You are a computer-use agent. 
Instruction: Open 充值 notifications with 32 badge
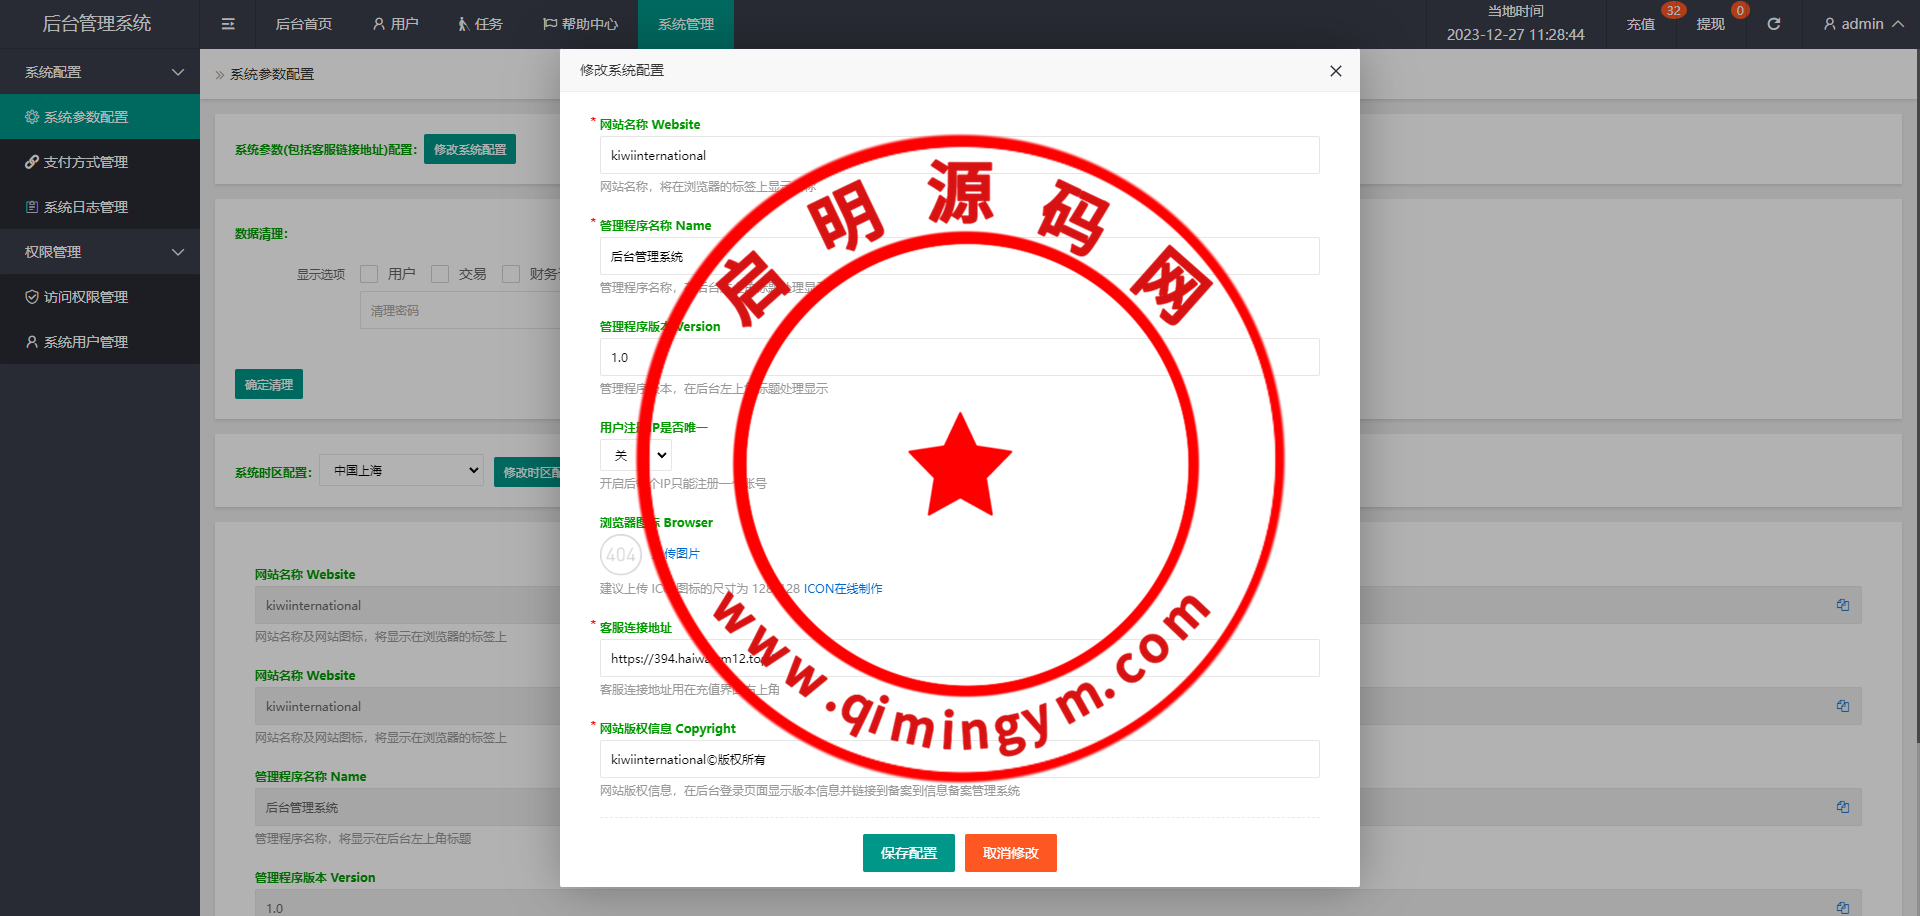click(x=1640, y=24)
